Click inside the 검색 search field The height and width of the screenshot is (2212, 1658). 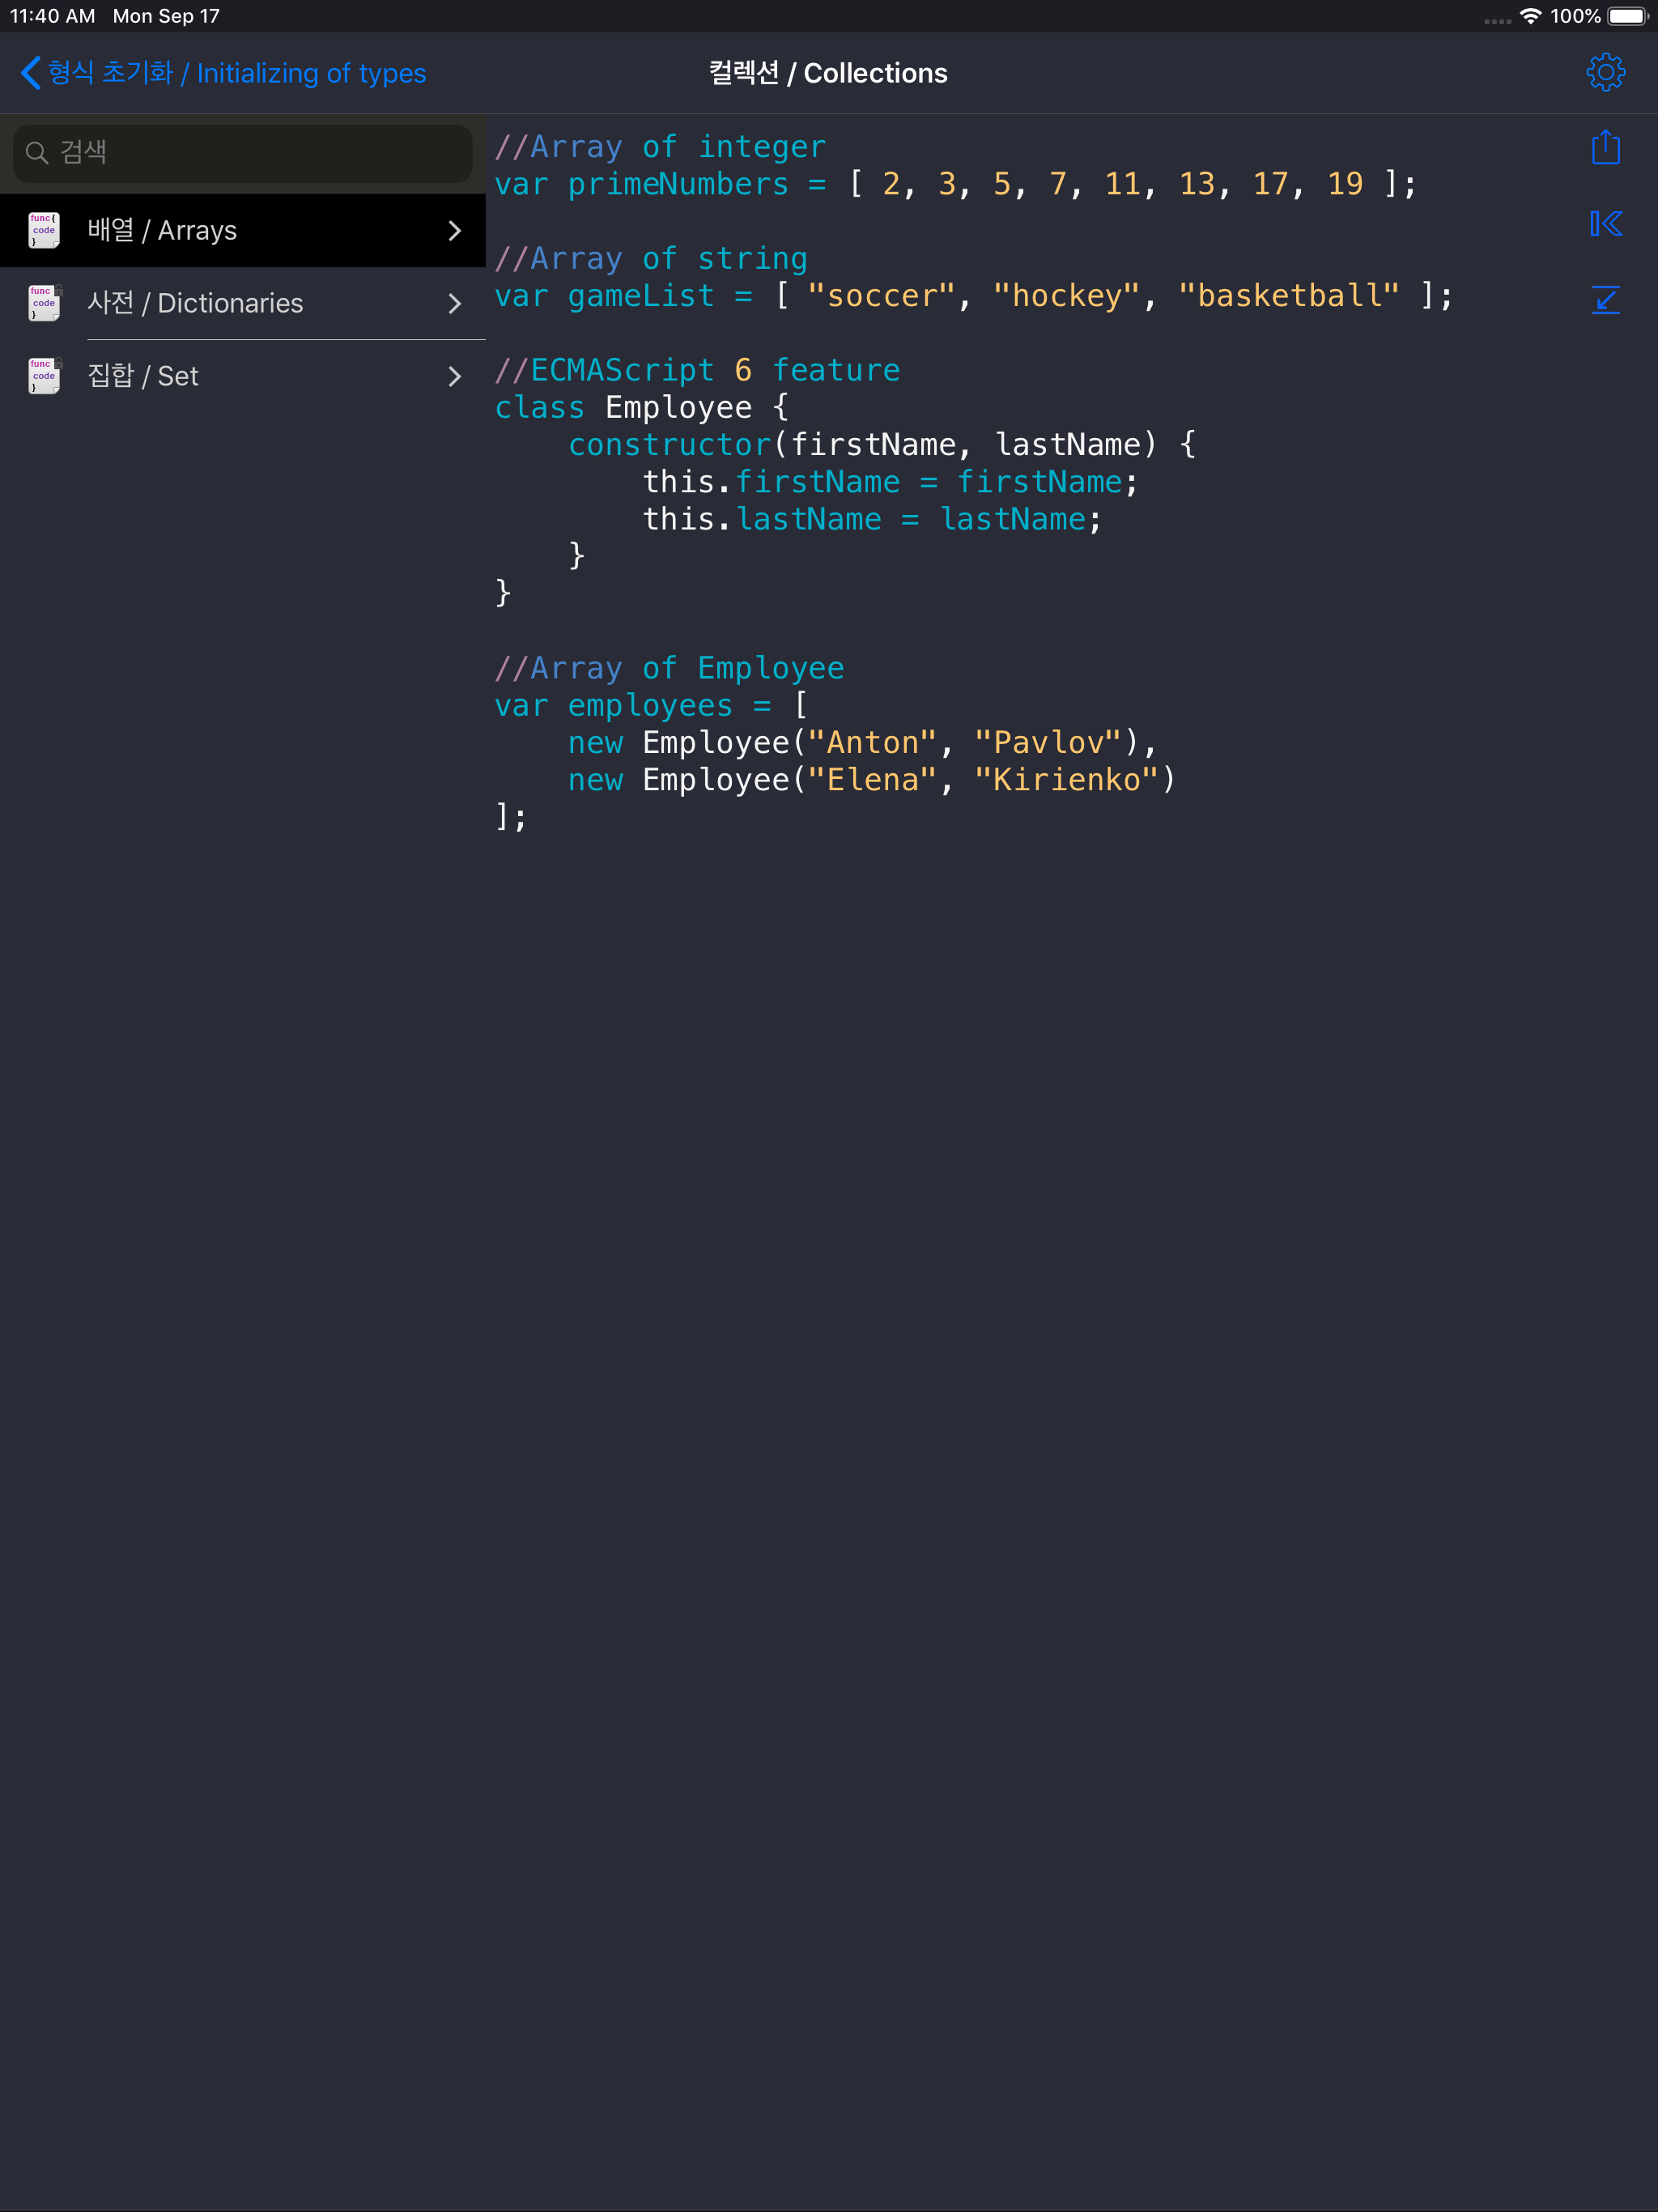coord(240,153)
